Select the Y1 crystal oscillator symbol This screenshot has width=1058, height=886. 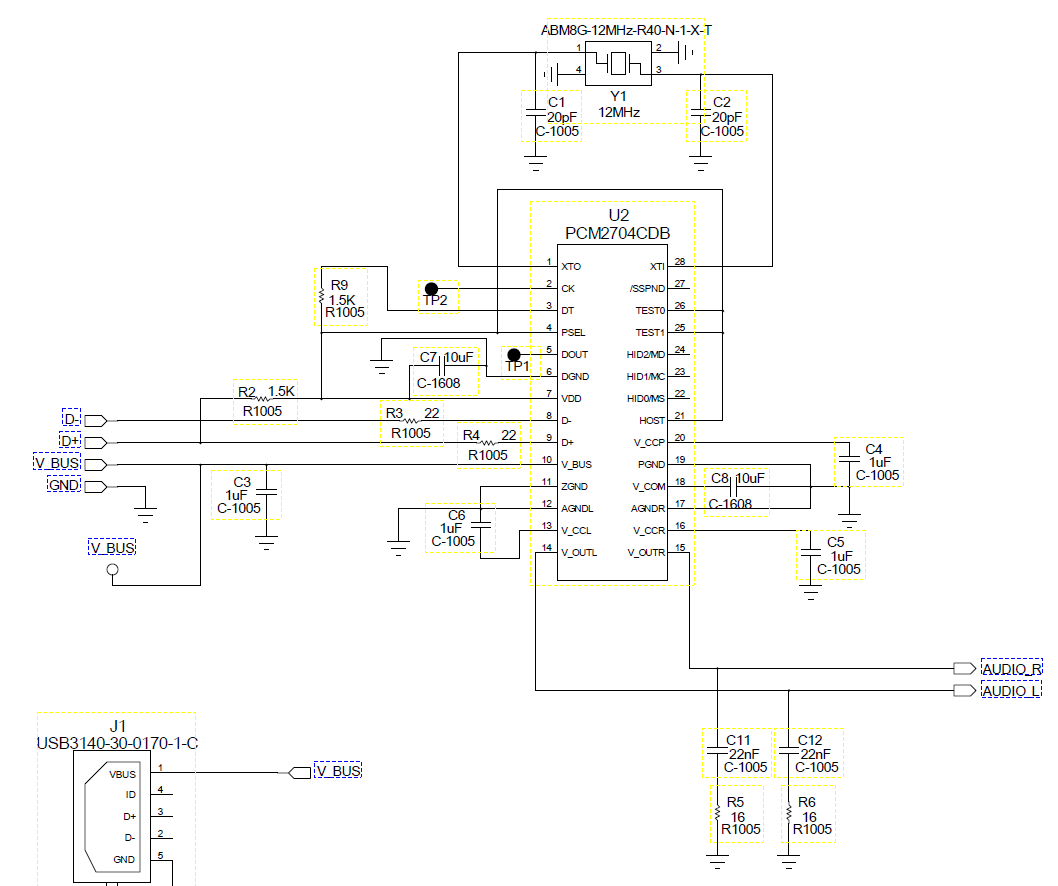618,63
